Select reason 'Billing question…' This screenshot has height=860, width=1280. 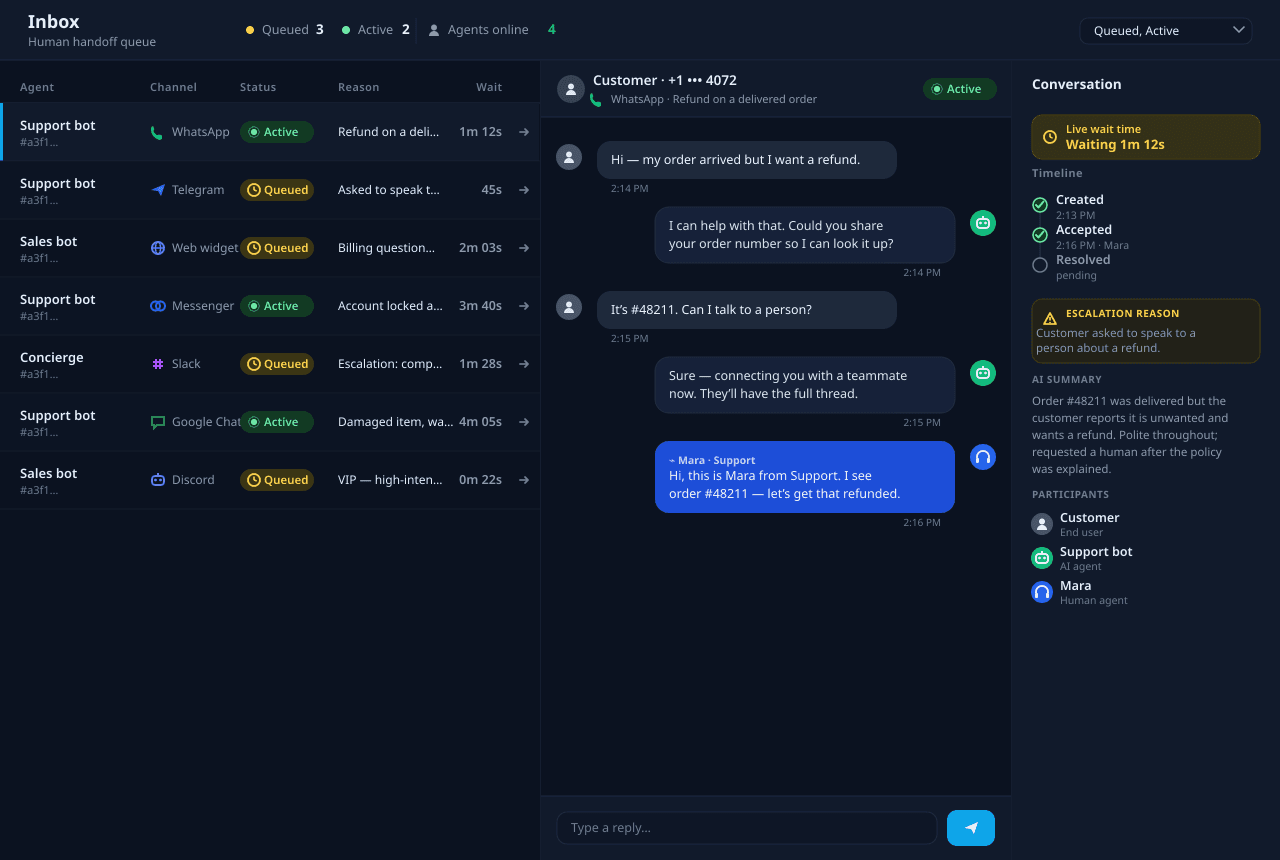(386, 248)
